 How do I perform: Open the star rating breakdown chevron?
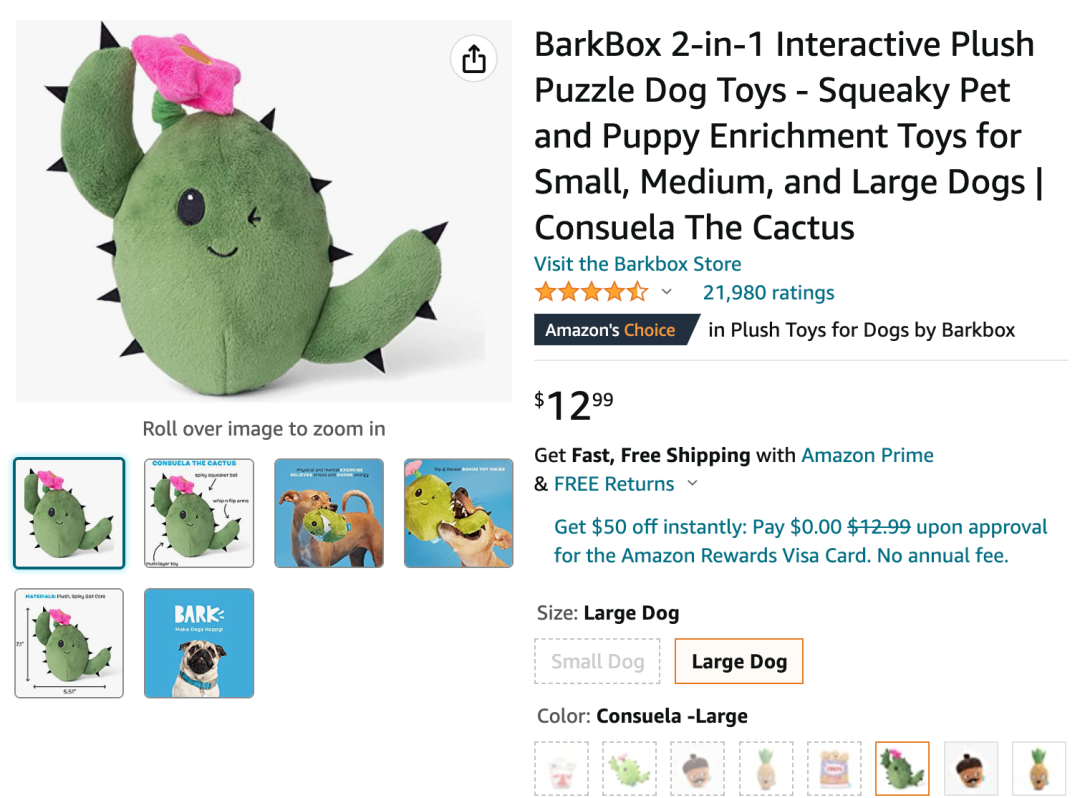667,292
